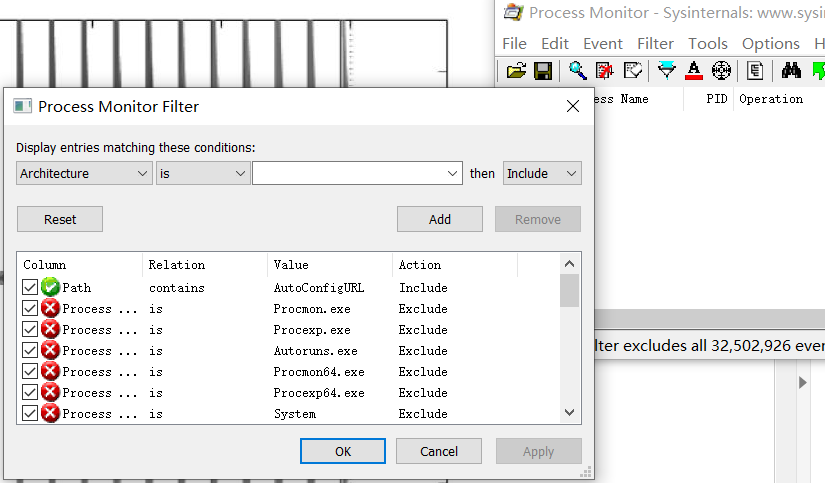This screenshot has height=483, width=825.
Task: Click the Include Process From Window target icon
Action: 721,71
